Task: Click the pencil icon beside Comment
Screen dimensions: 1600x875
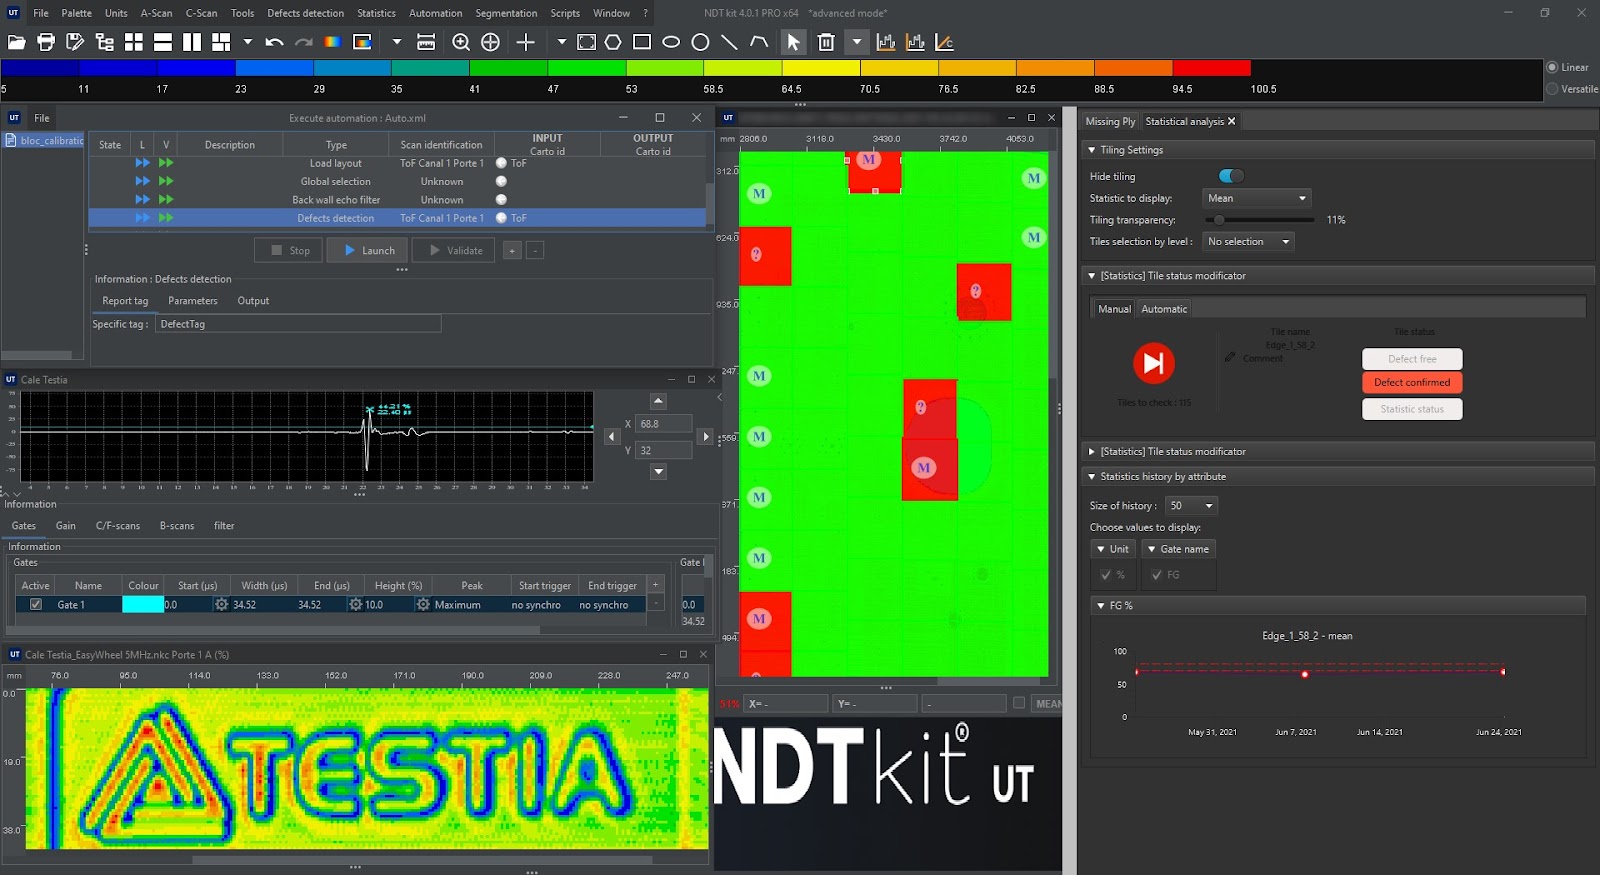Action: pyautogui.click(x=1230, y=357)
